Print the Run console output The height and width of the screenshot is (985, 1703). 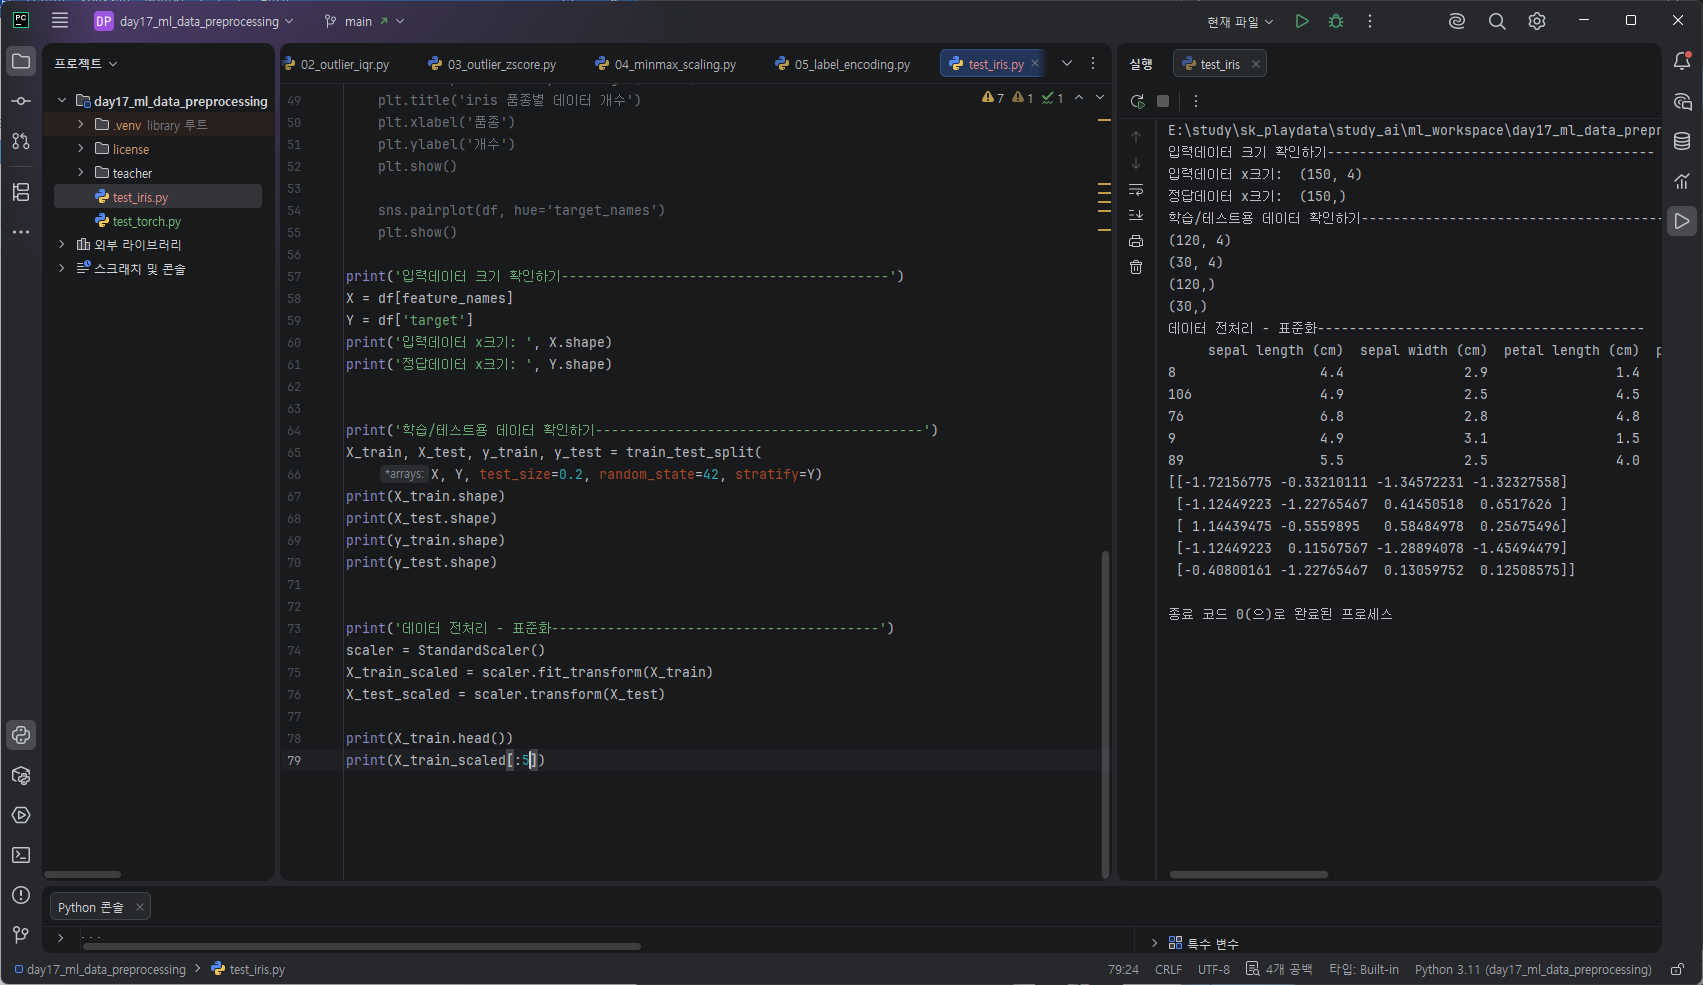[x=1136, y=241]
